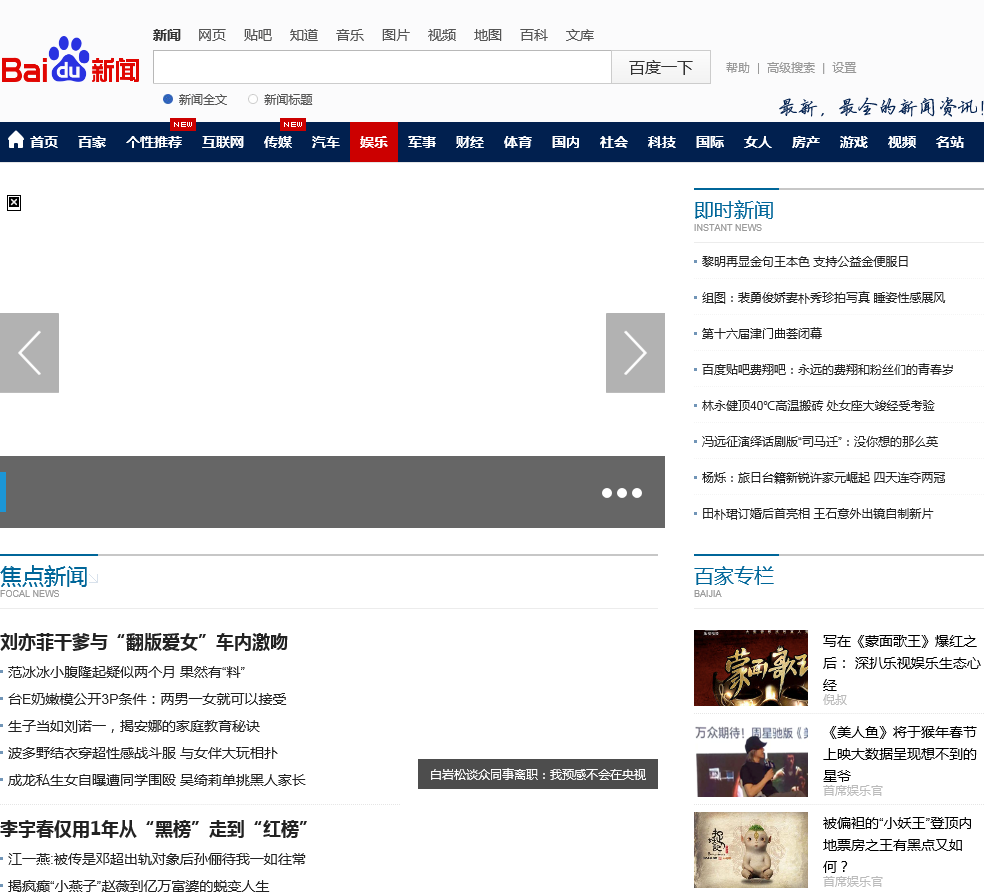Open the highlighted 娱乐 nav item
984x895 pixels.
point(374,142)
